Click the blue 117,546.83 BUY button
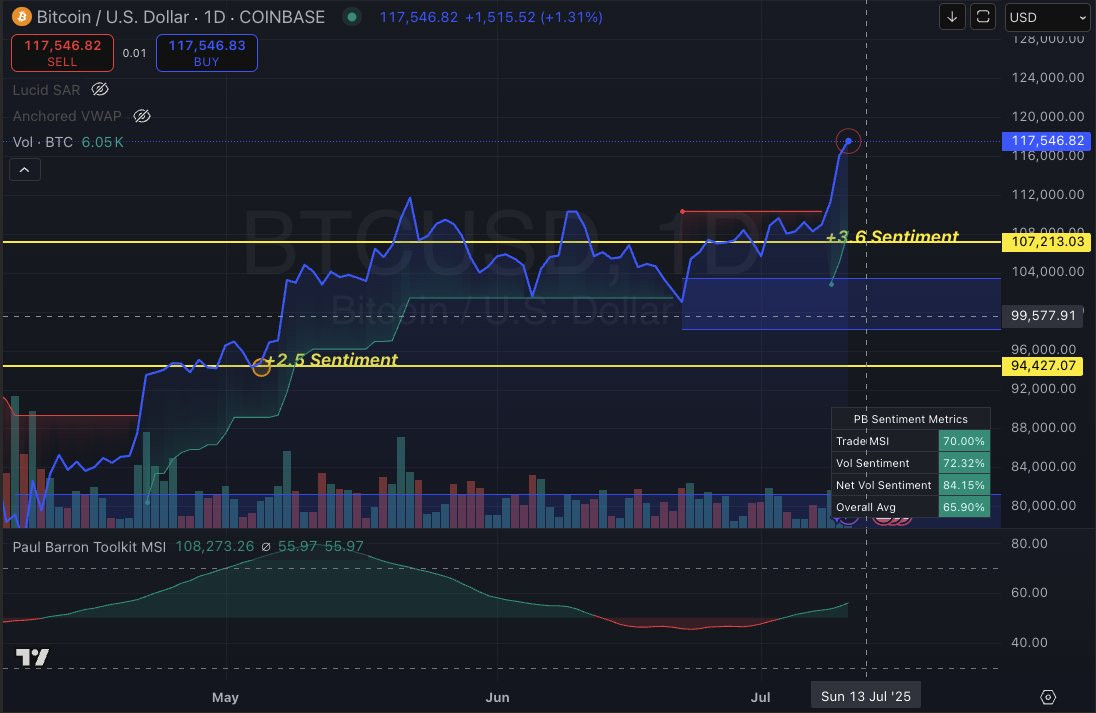This screenshot has width=1096, height=713. point(207,53)
